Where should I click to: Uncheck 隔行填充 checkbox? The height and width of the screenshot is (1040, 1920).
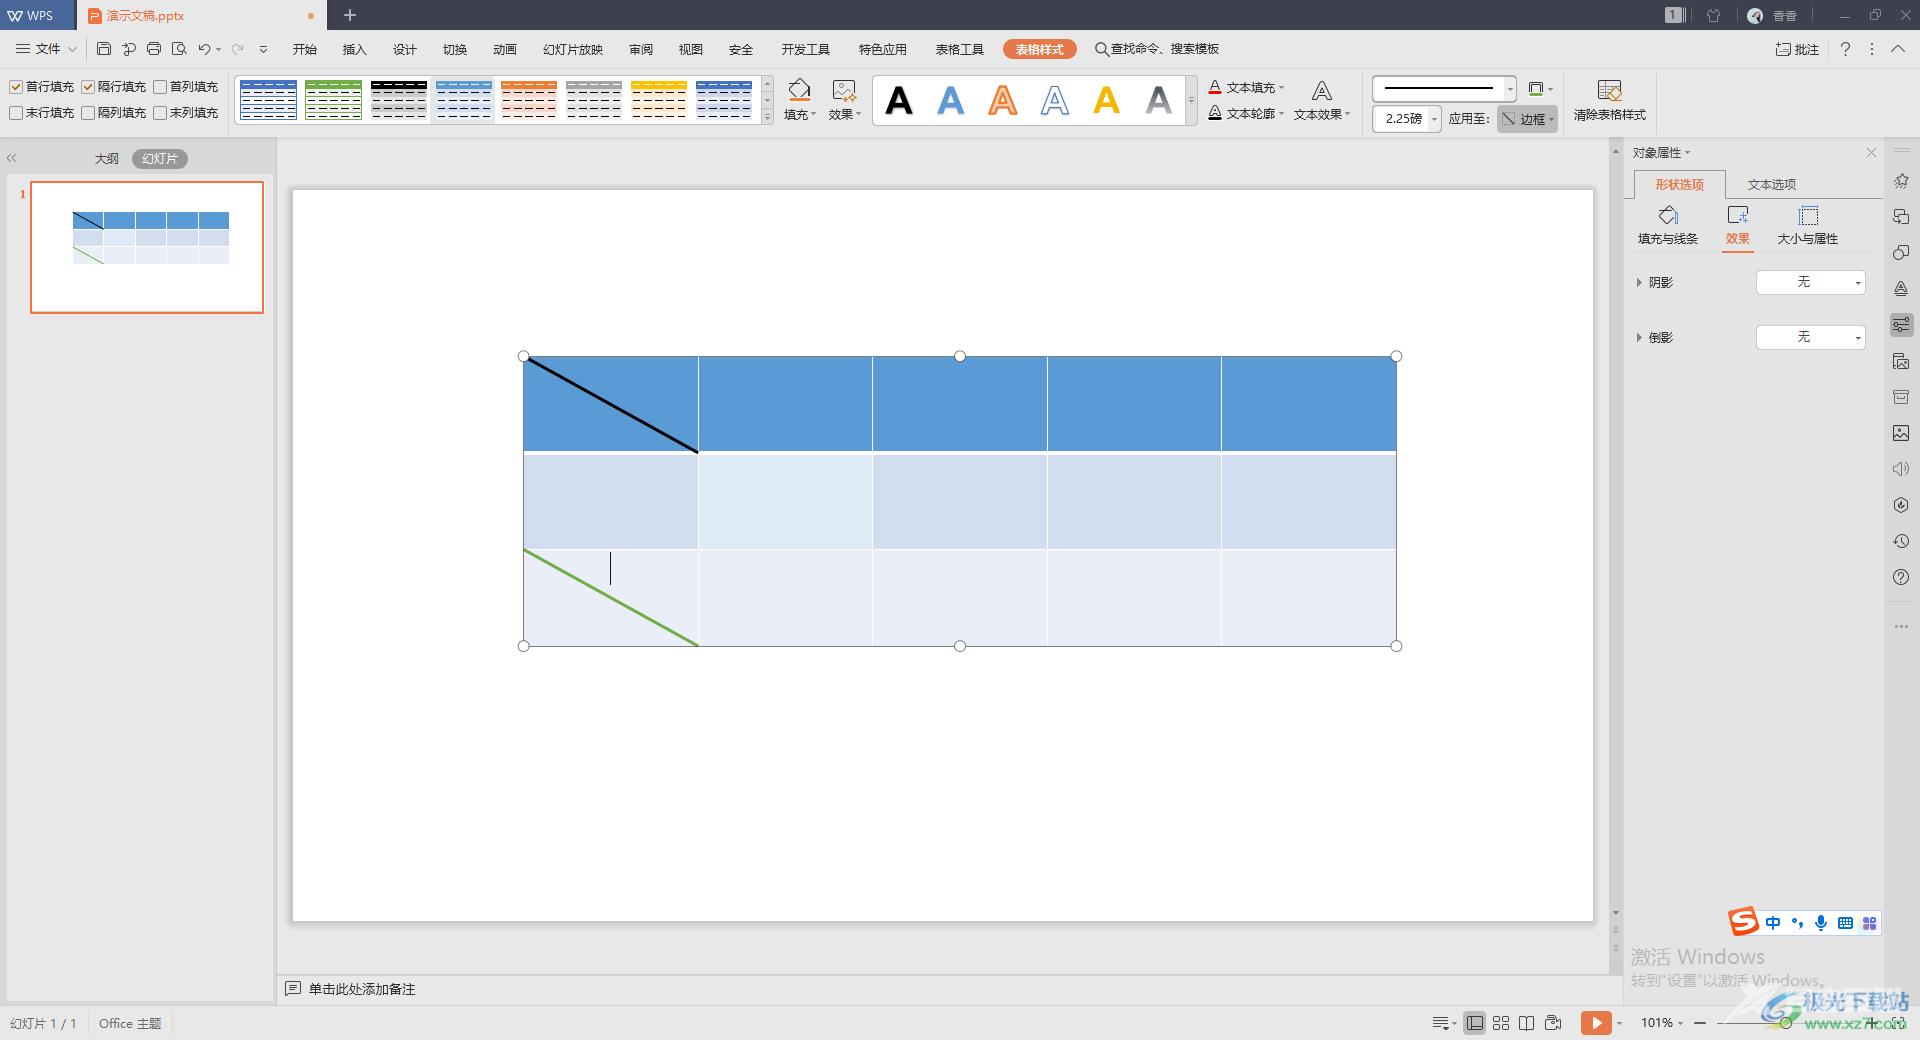[88, 87]
